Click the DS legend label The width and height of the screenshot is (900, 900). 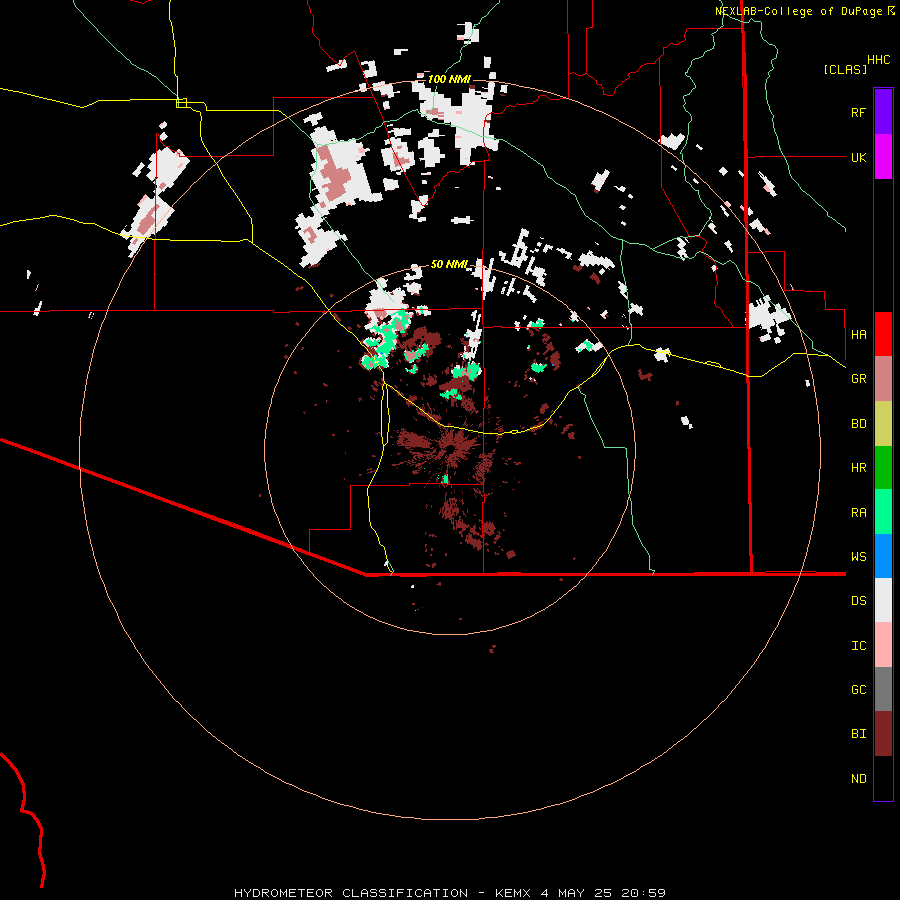tap(858, 601)
